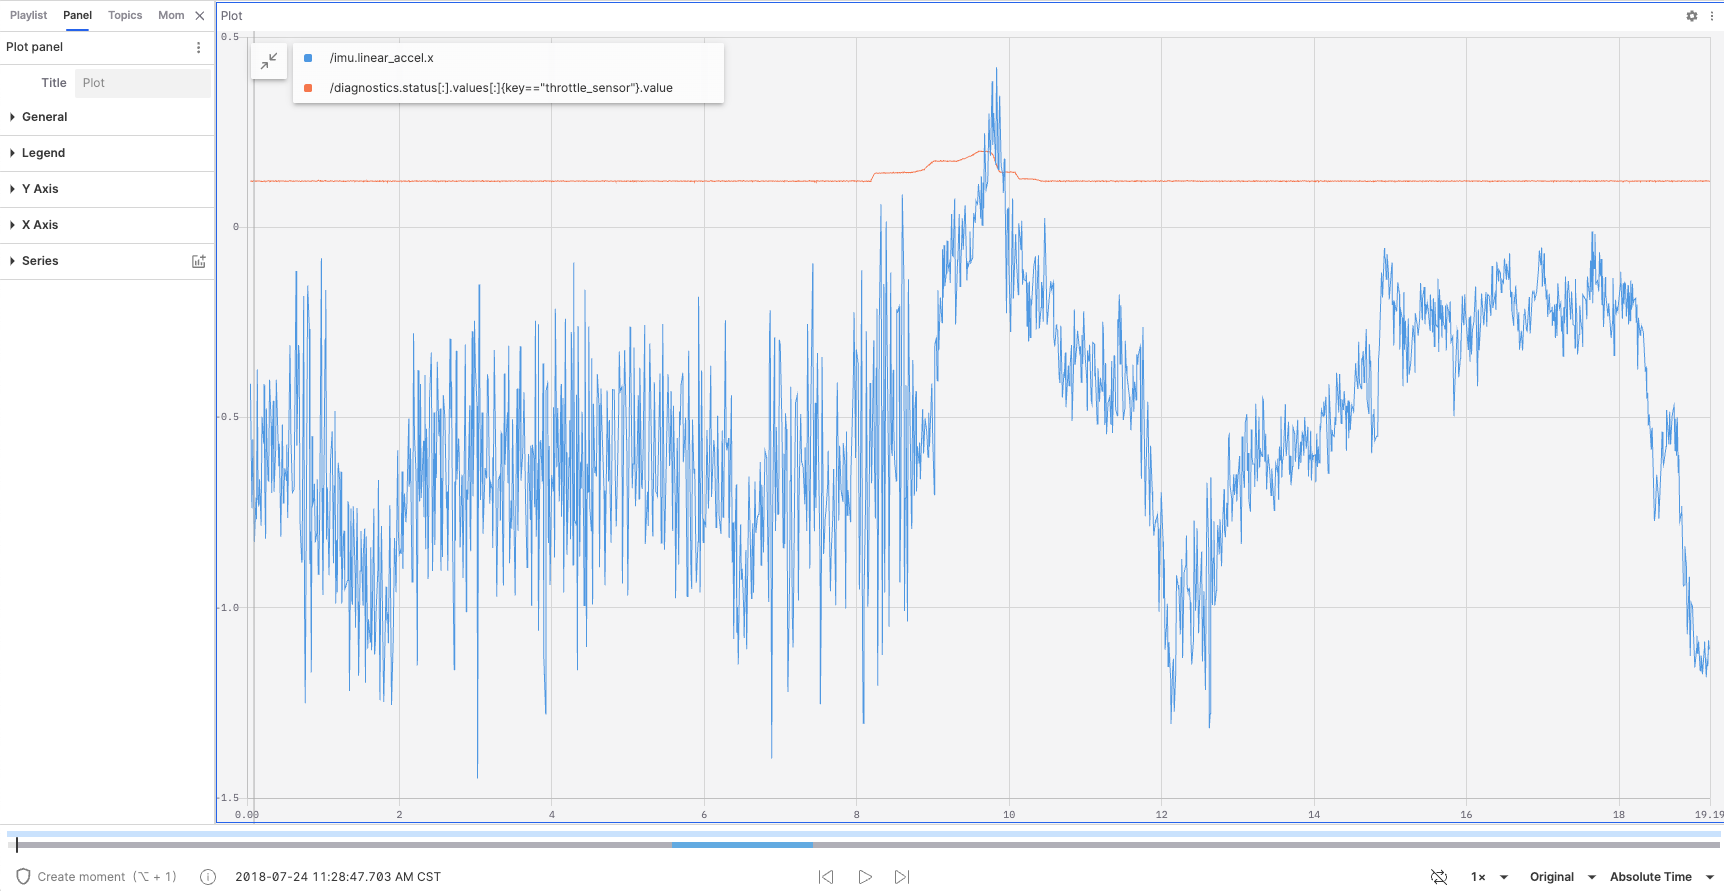Open the Mom tab
The image size is (1724, 891).
pos(171,15)
